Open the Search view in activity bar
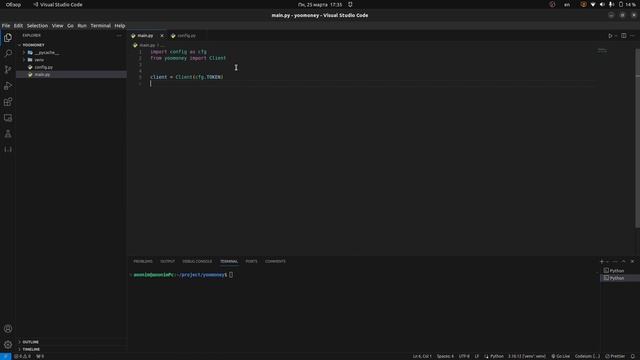Viewport: 640px width, 360px height. coord(8,53)
